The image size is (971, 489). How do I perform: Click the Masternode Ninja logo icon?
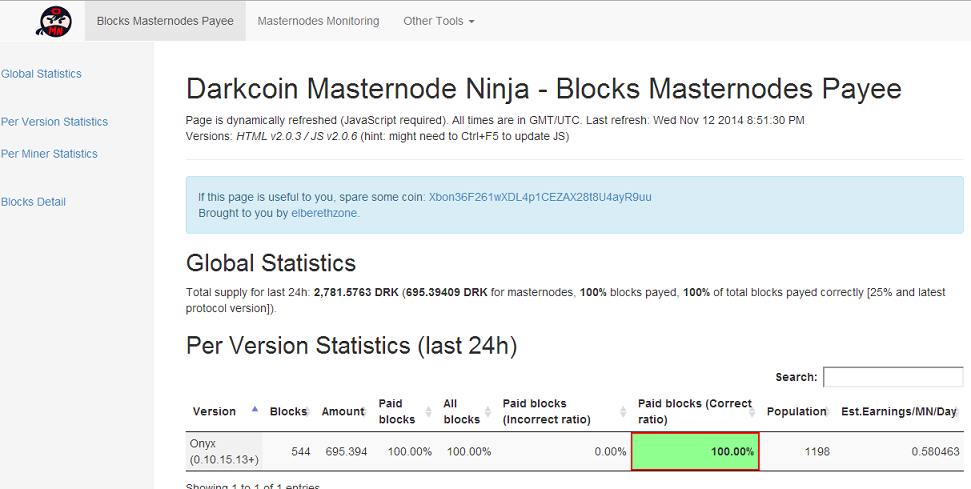pyautogui.click(x=54, y=21)
